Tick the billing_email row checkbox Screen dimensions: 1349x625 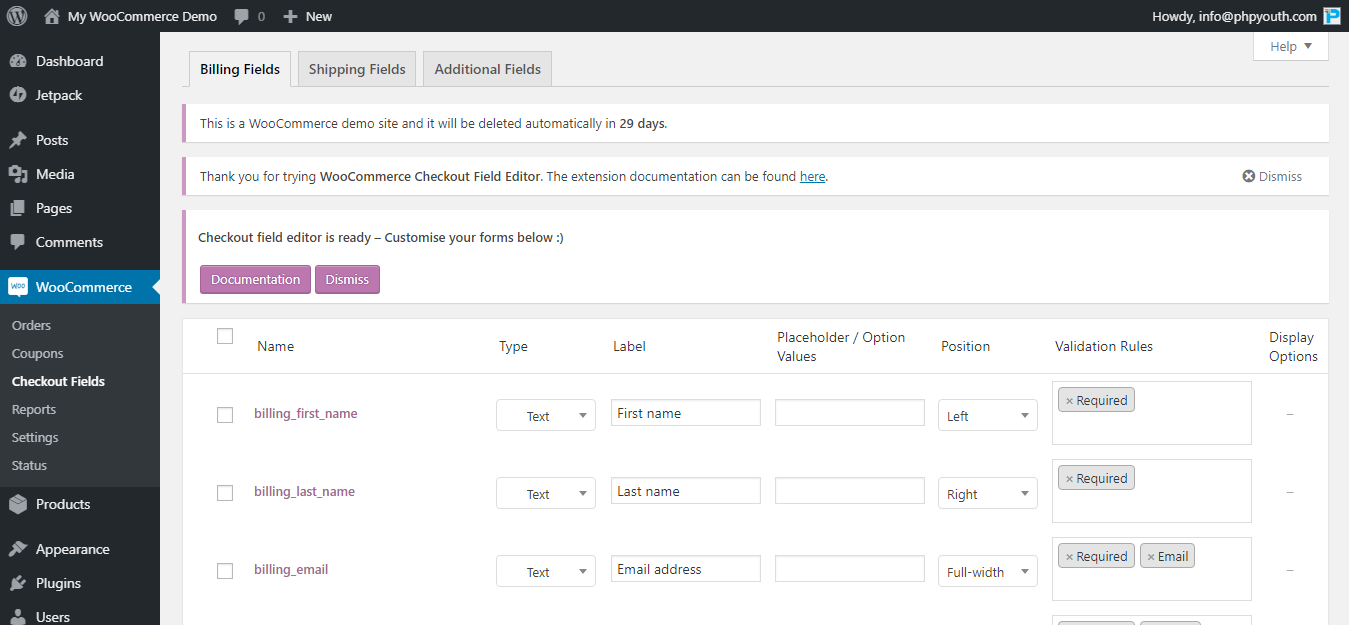click(224, 571)
